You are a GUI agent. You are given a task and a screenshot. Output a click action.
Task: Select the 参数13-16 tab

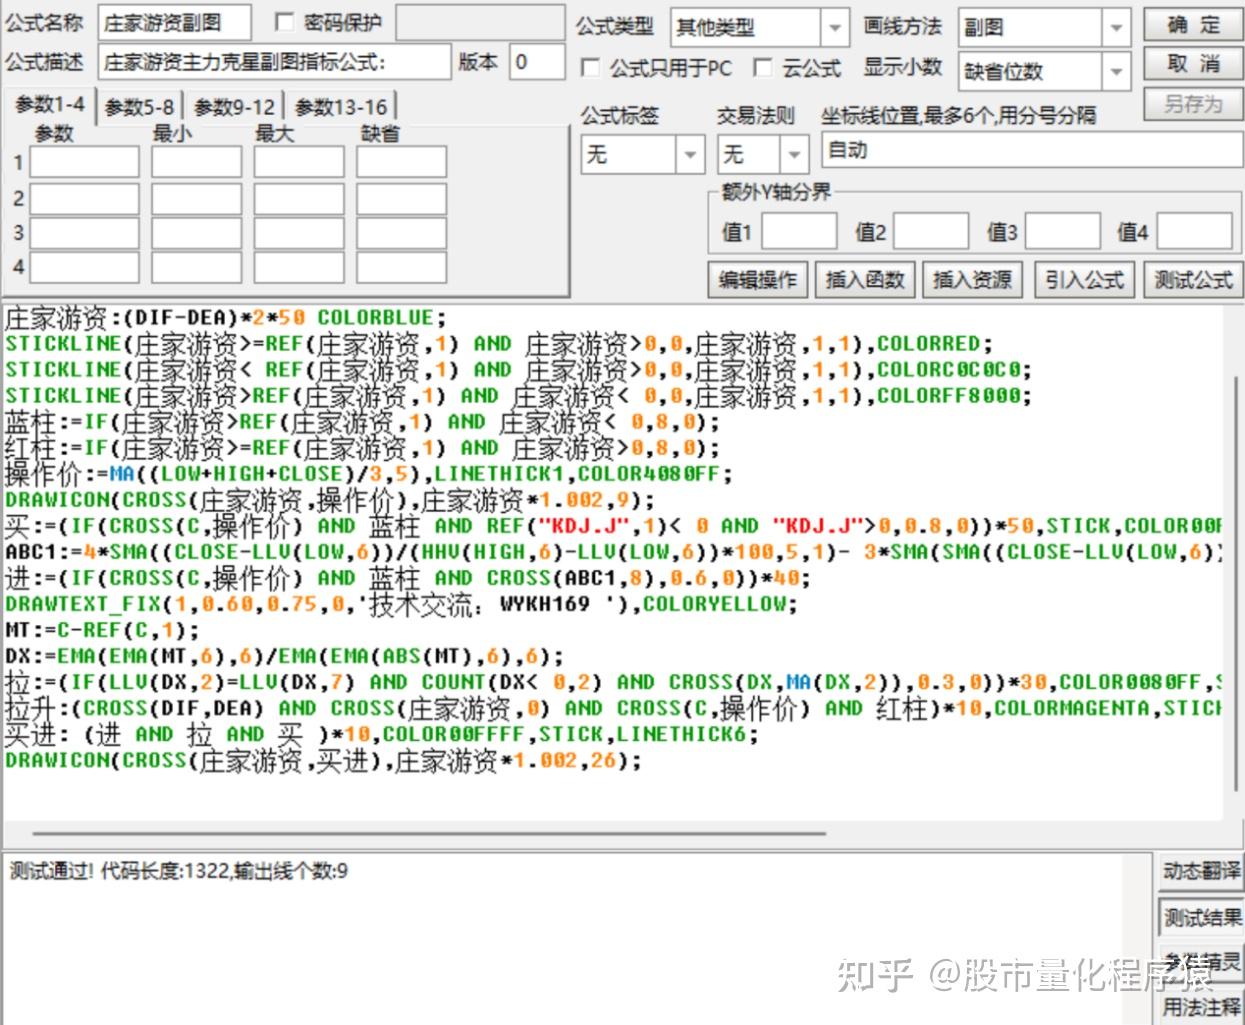point(341,107)
